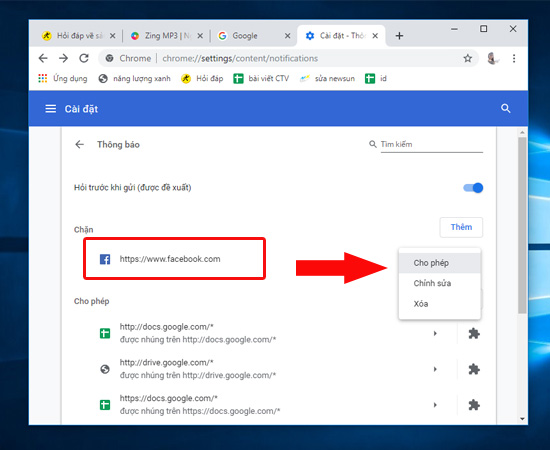Image resolution: width=550 pixels, height=450 pixels.
Task: Reload the page with the refresh icon
Action: coord(84,58)
